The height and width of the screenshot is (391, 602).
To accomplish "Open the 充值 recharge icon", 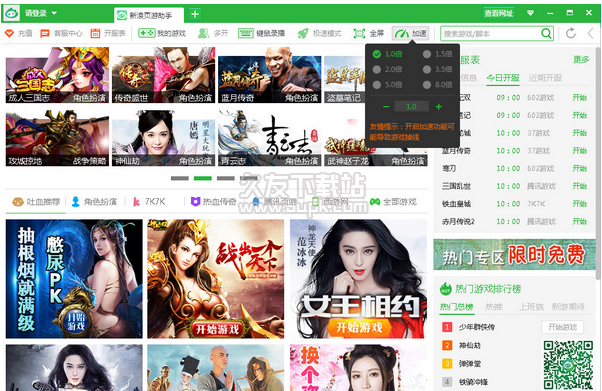I will [x=9, y=33].
